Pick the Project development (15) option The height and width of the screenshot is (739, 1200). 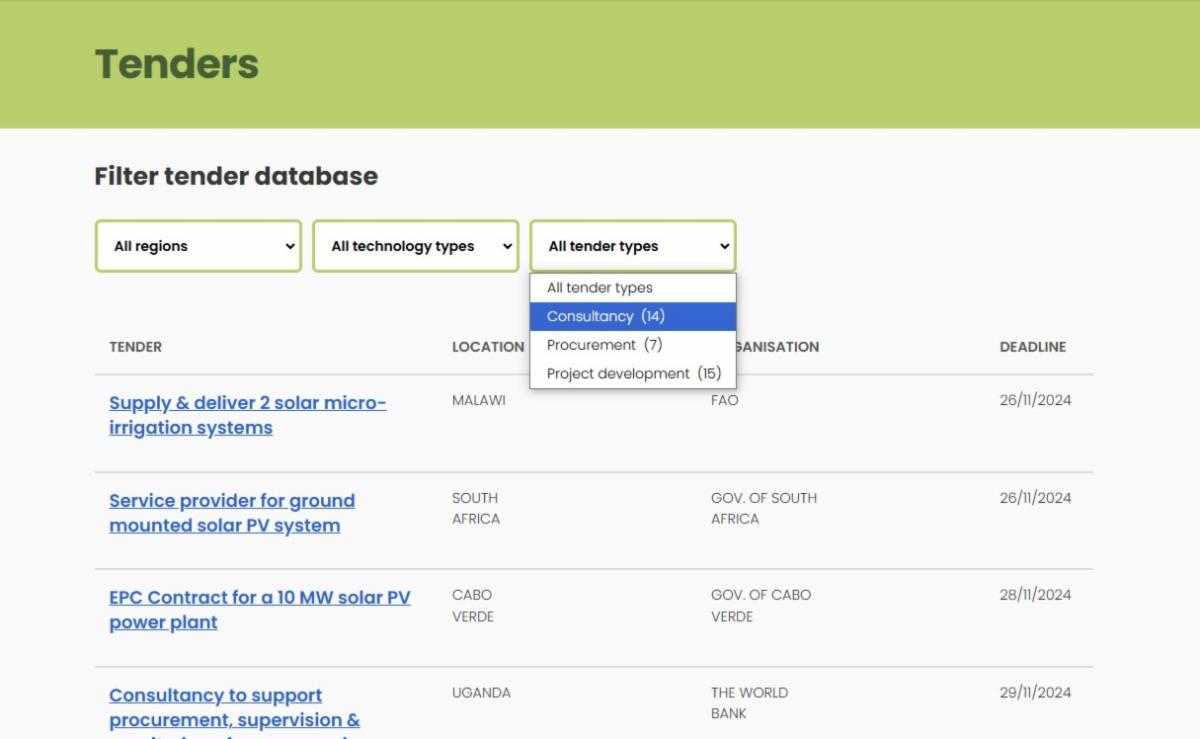tap(632, 373)
